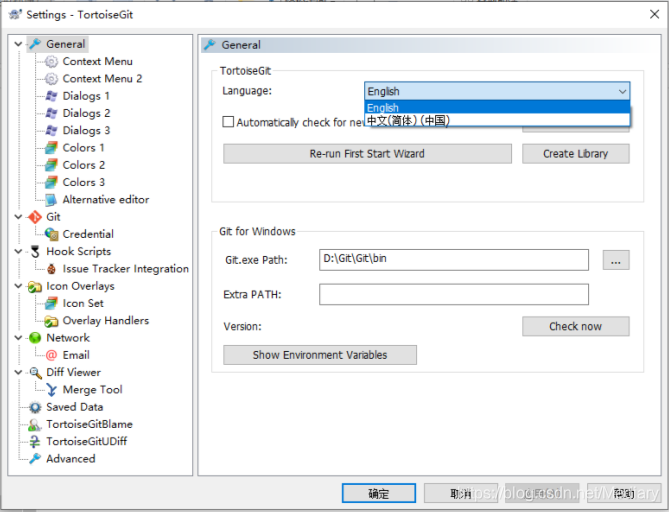Confirm settings with the 确定 button
The width and height of the screenshot is (669, 512).
point(379,494)
